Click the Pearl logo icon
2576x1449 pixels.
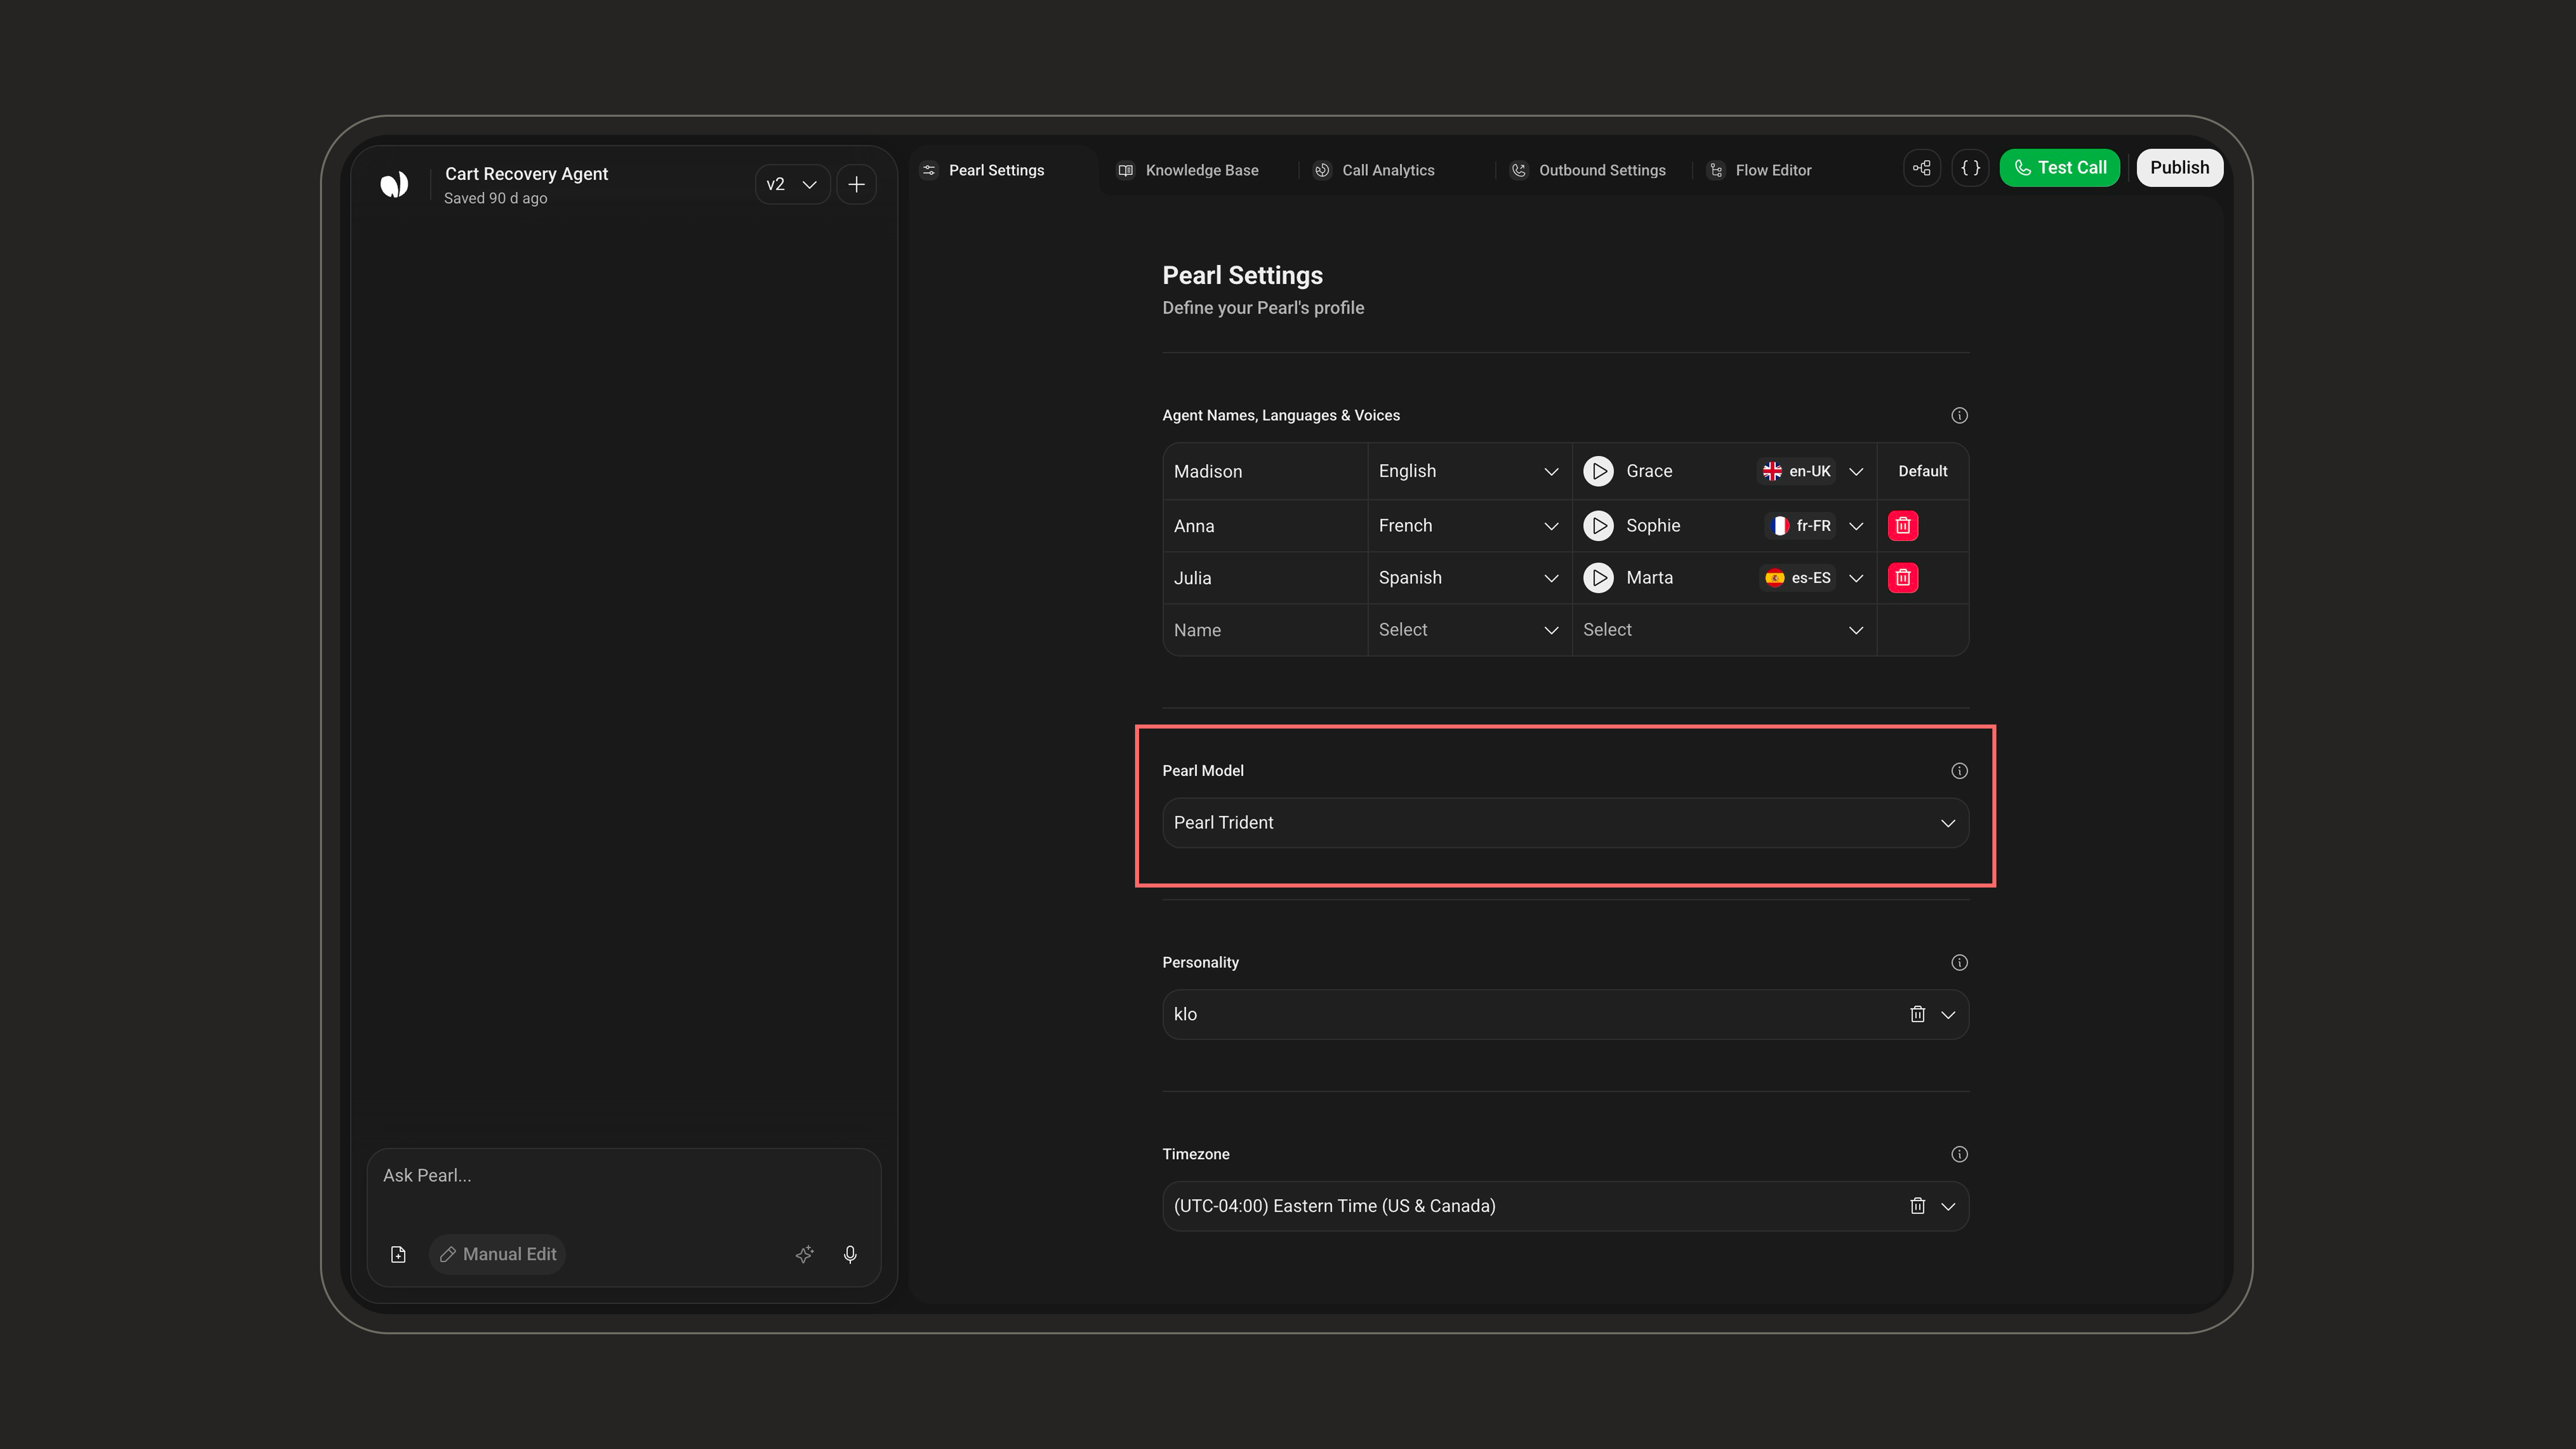tap(394, 184)
